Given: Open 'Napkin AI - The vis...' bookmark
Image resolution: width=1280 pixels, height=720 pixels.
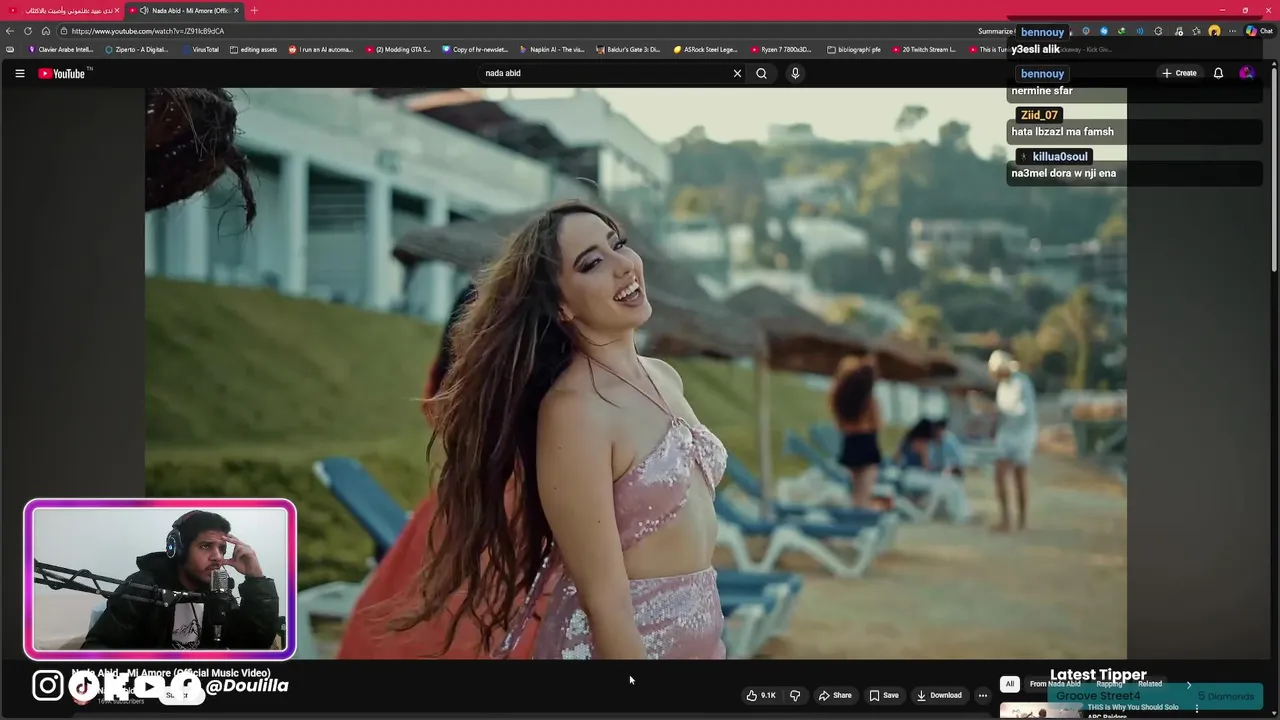Looking at the screenshot, I should 552,49.
